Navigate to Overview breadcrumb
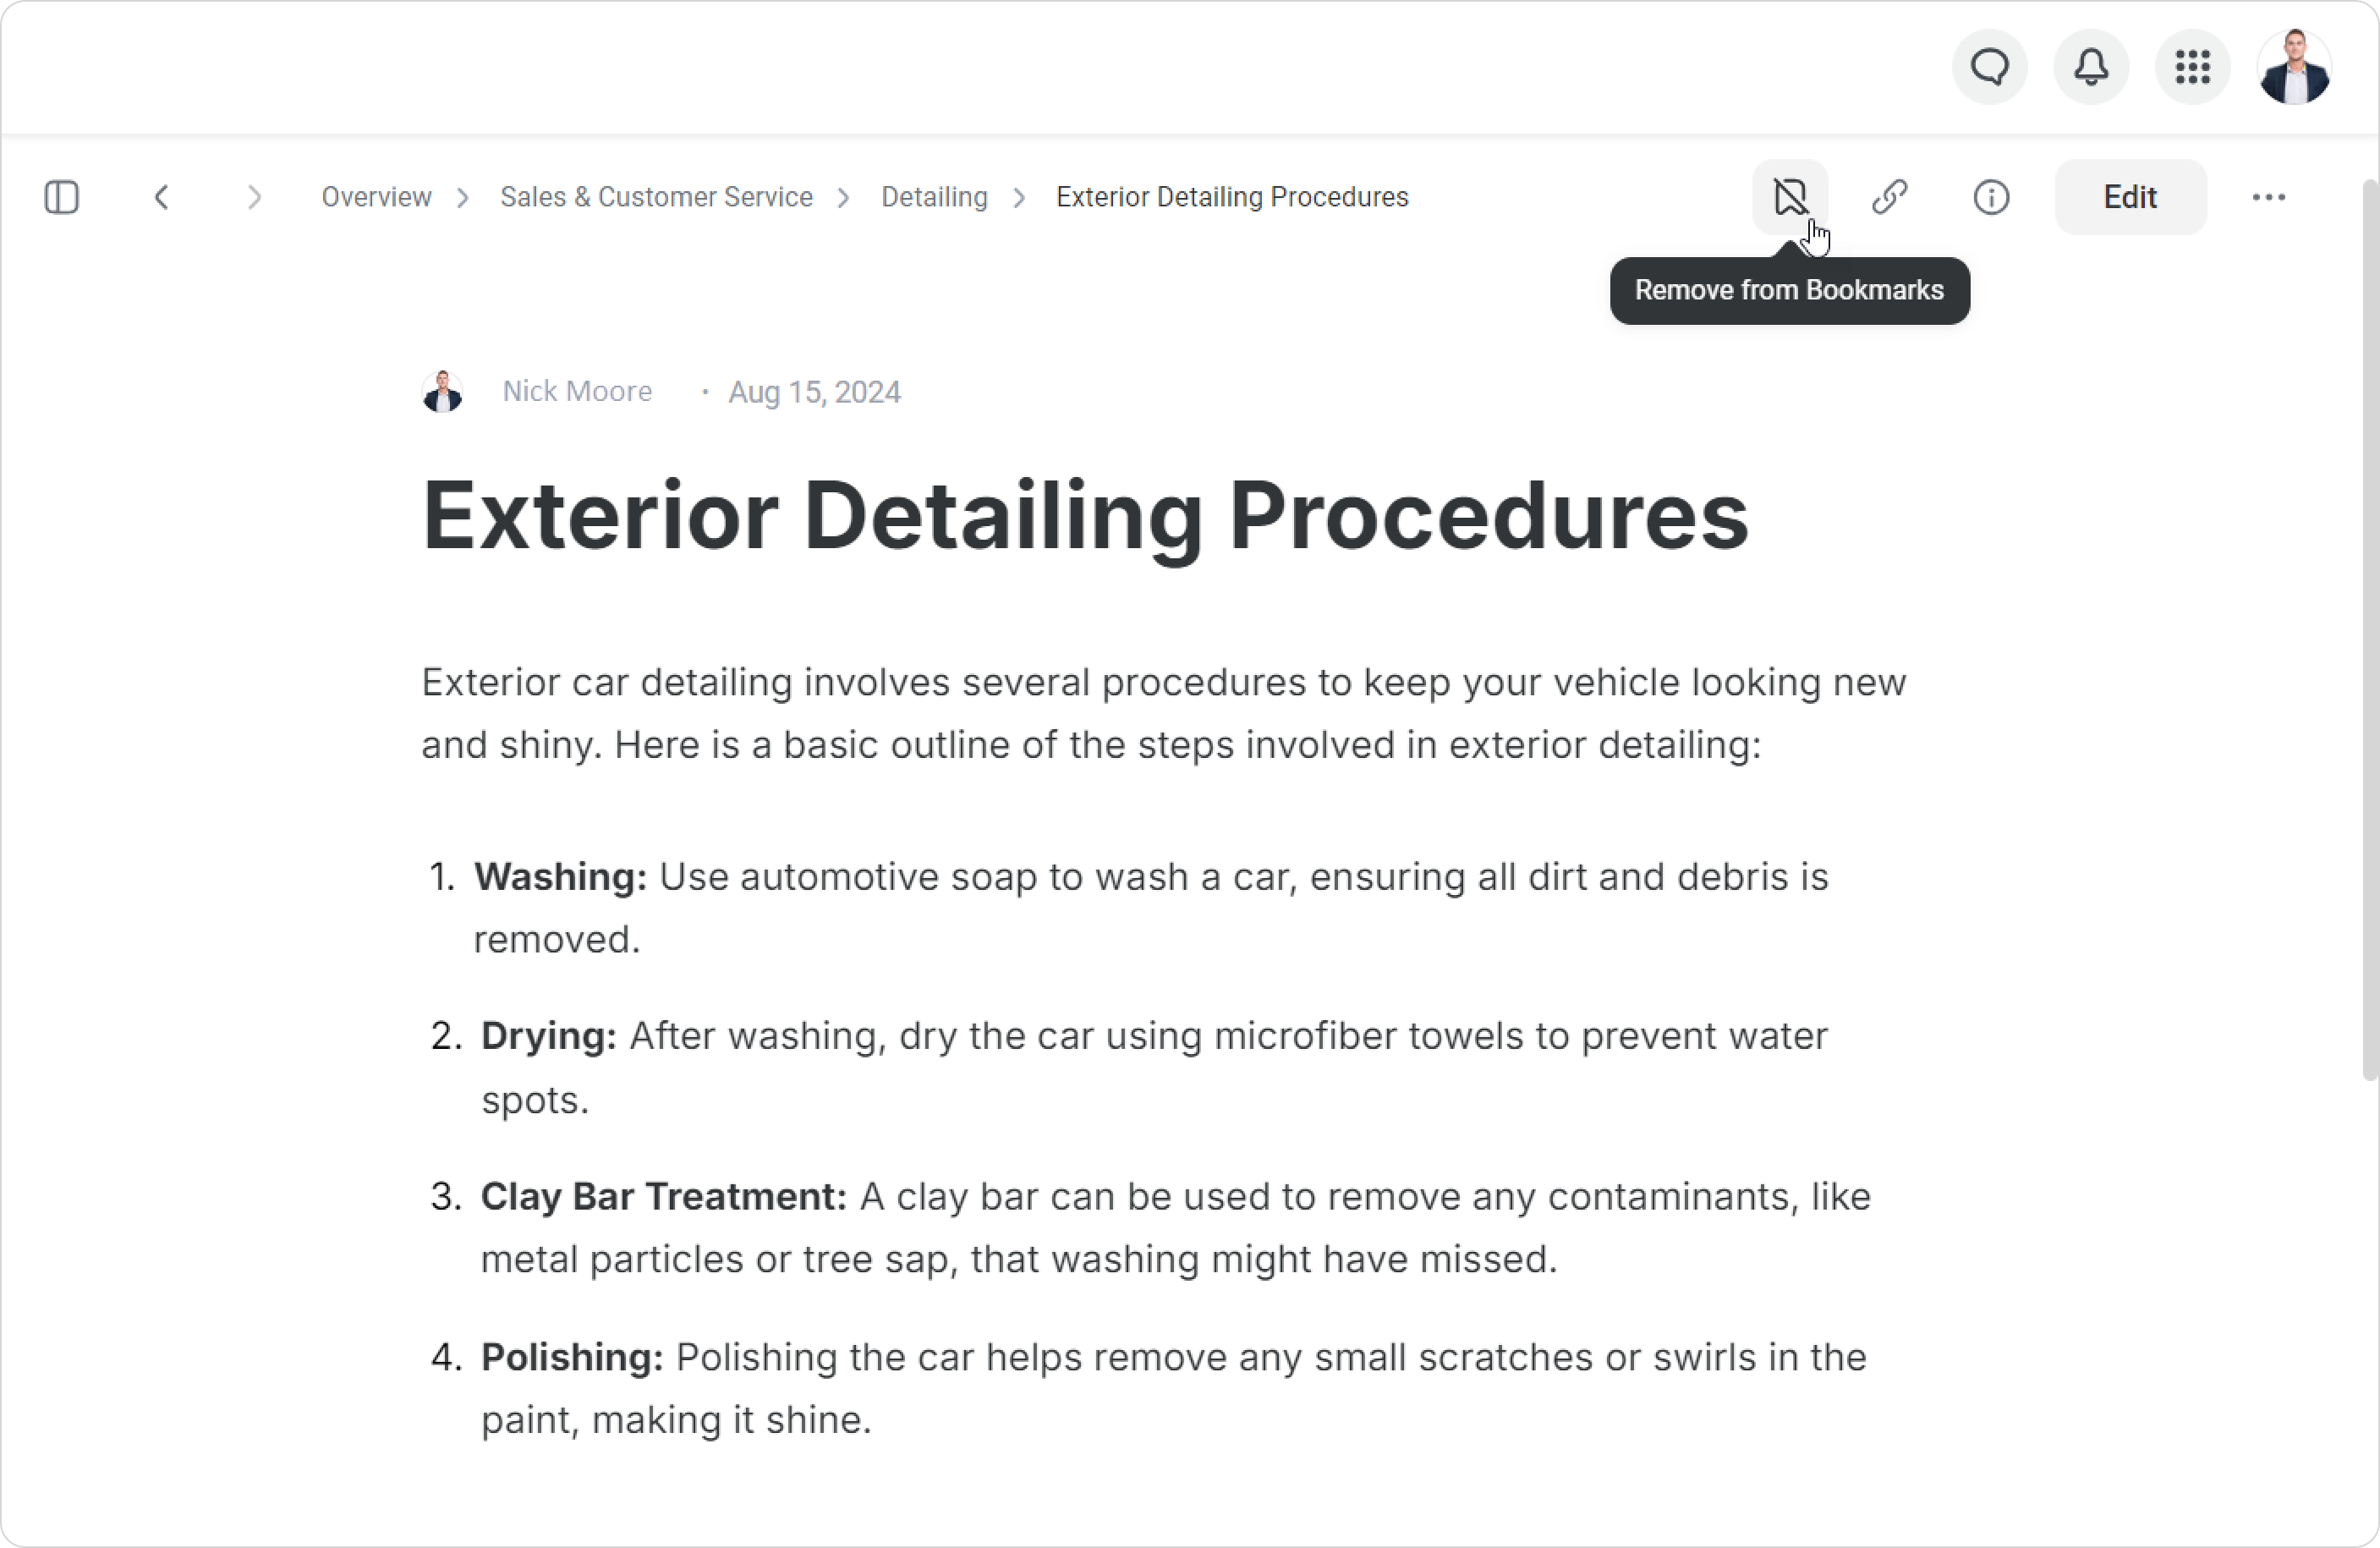Image resolution: width=2380 pixels, height=1548 pixels. tap(376, 197)
